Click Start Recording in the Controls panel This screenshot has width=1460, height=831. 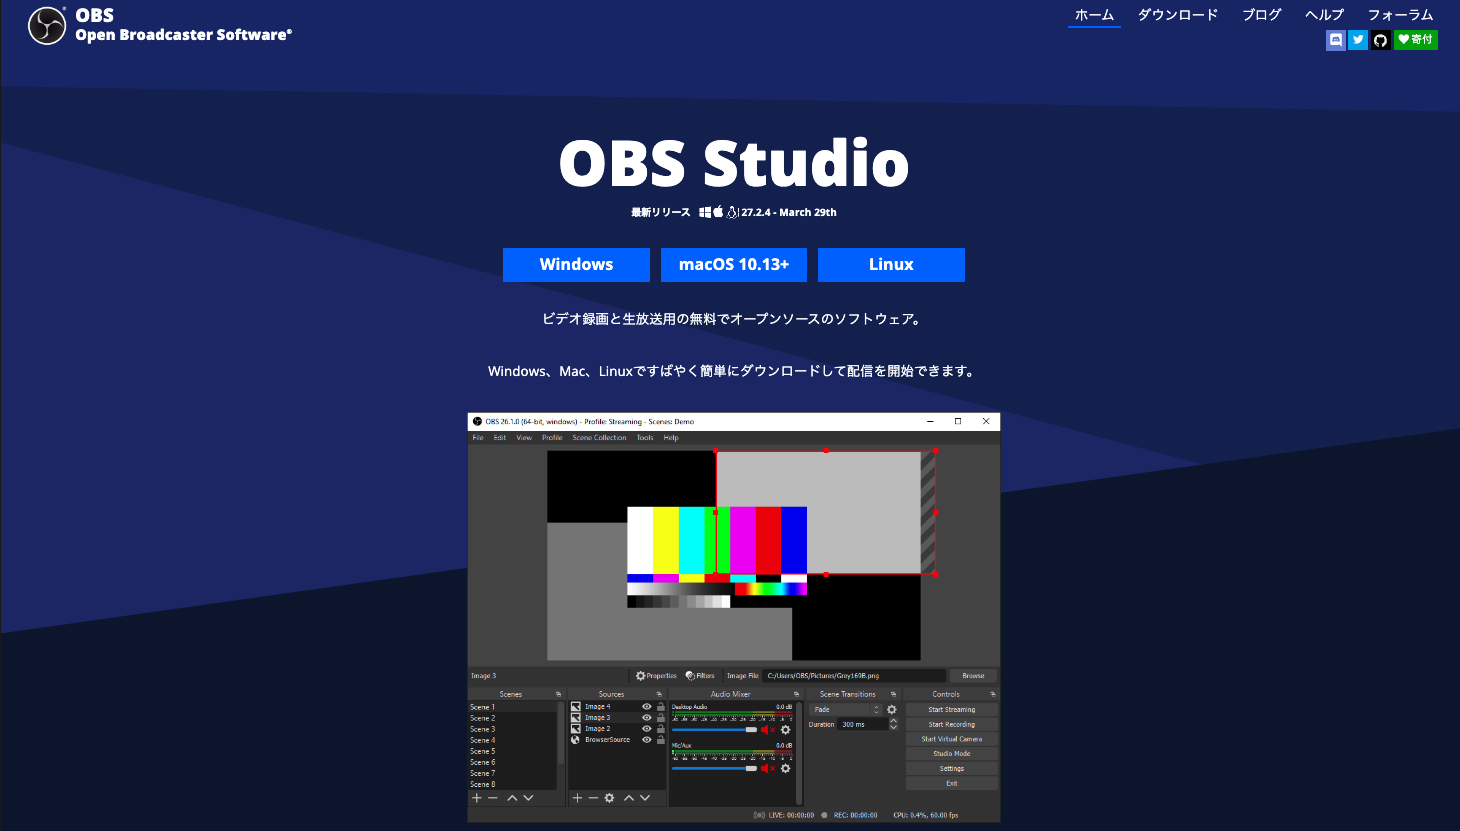(x=952, y=725)
